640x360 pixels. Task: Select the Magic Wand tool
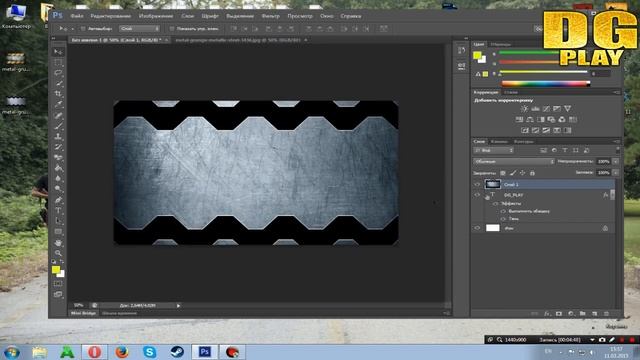58,84
